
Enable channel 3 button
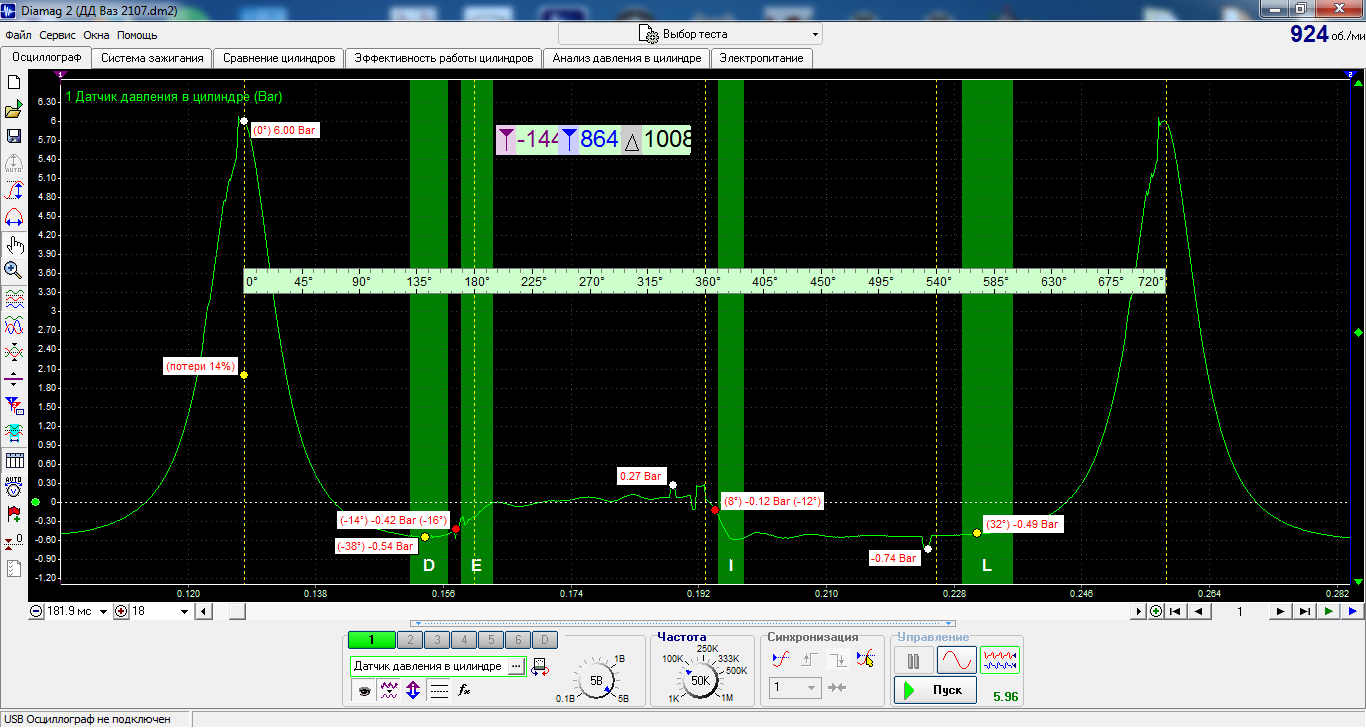click(436, 640)
